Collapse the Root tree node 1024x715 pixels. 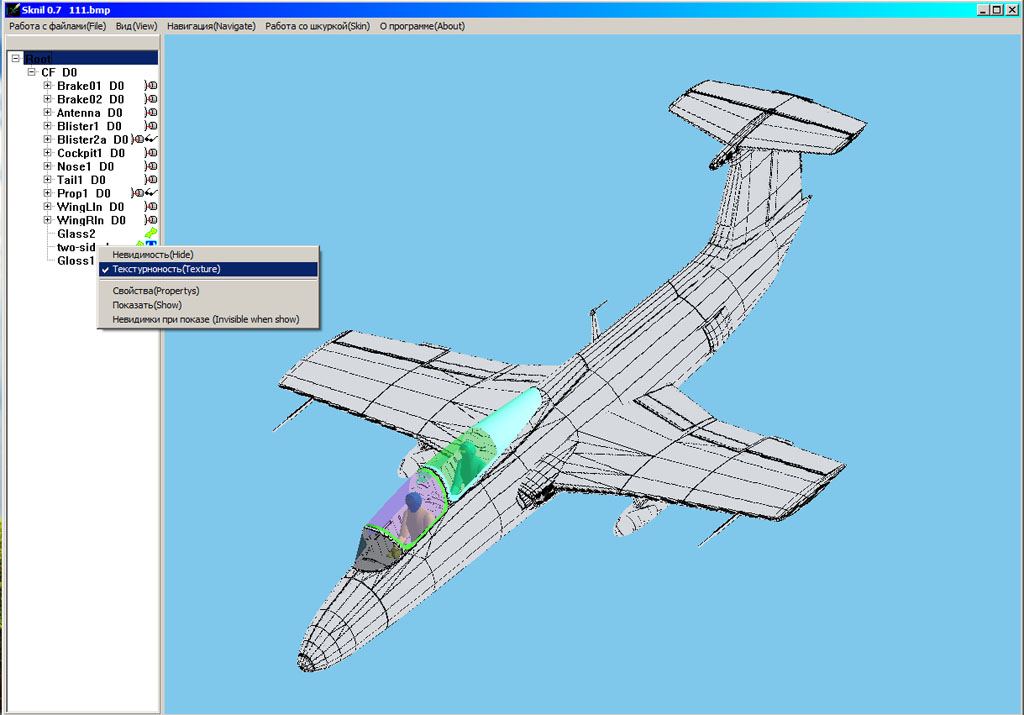pos(16,59)
